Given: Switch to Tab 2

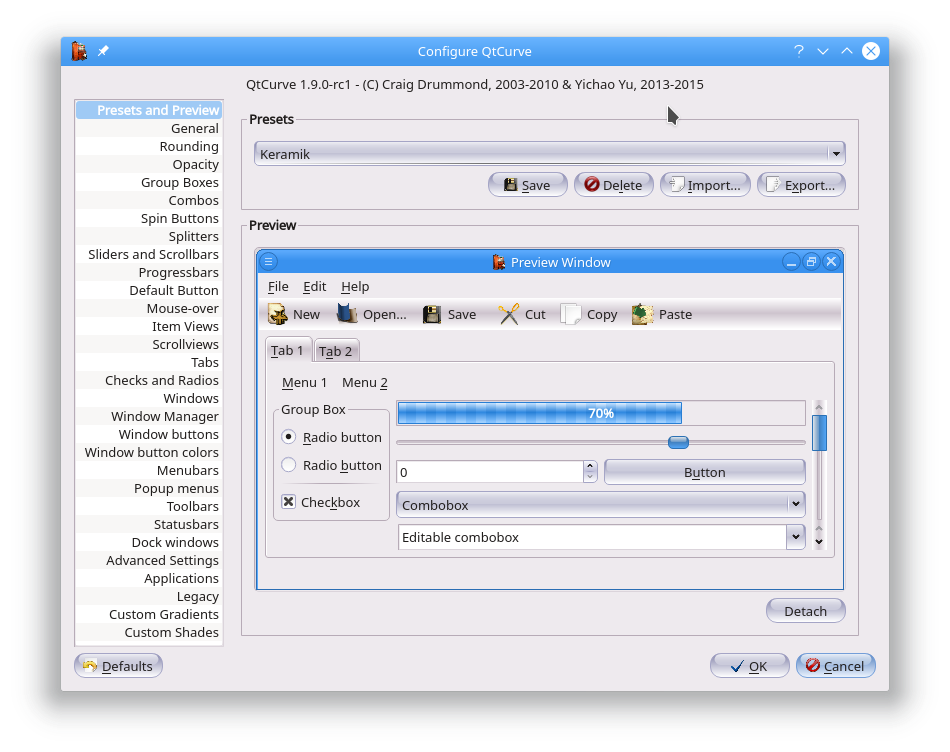Looking at the screenshot, I should (x=336, y=351).
